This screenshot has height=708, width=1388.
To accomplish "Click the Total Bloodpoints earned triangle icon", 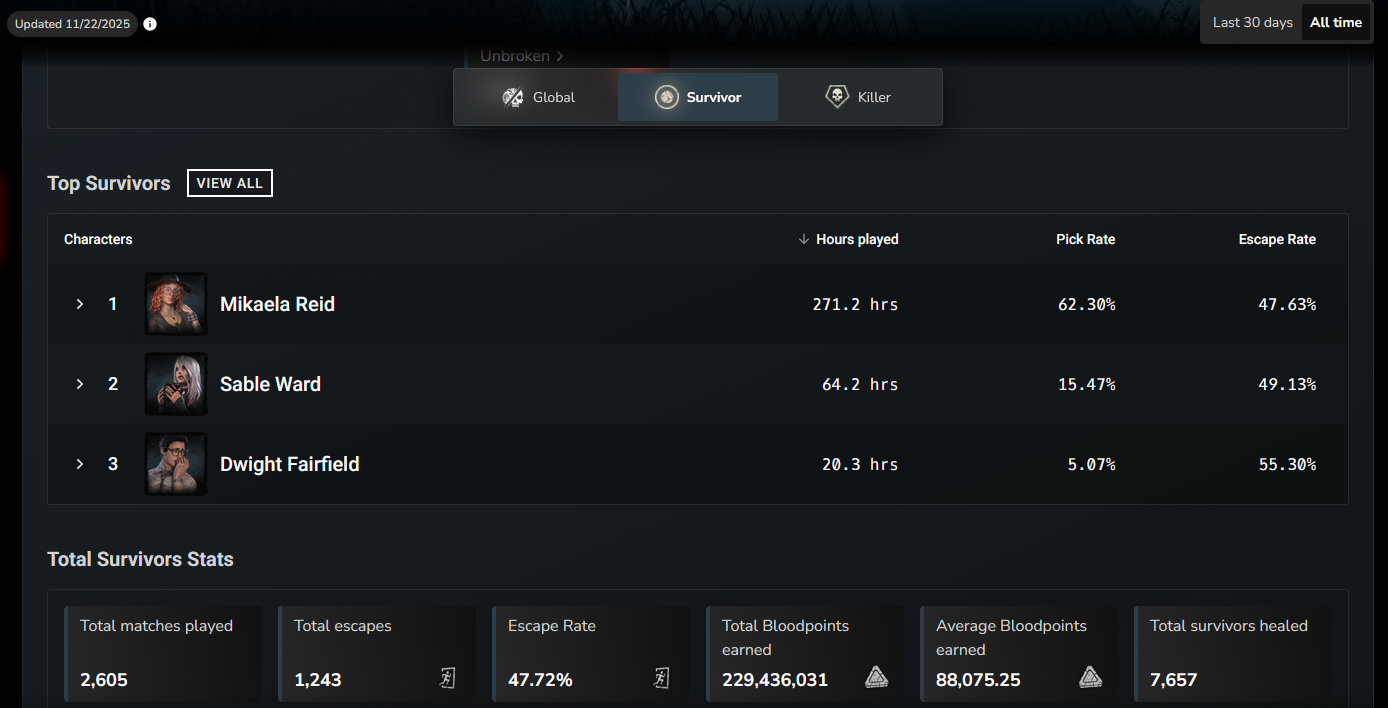I will click(x=876, y=678).
